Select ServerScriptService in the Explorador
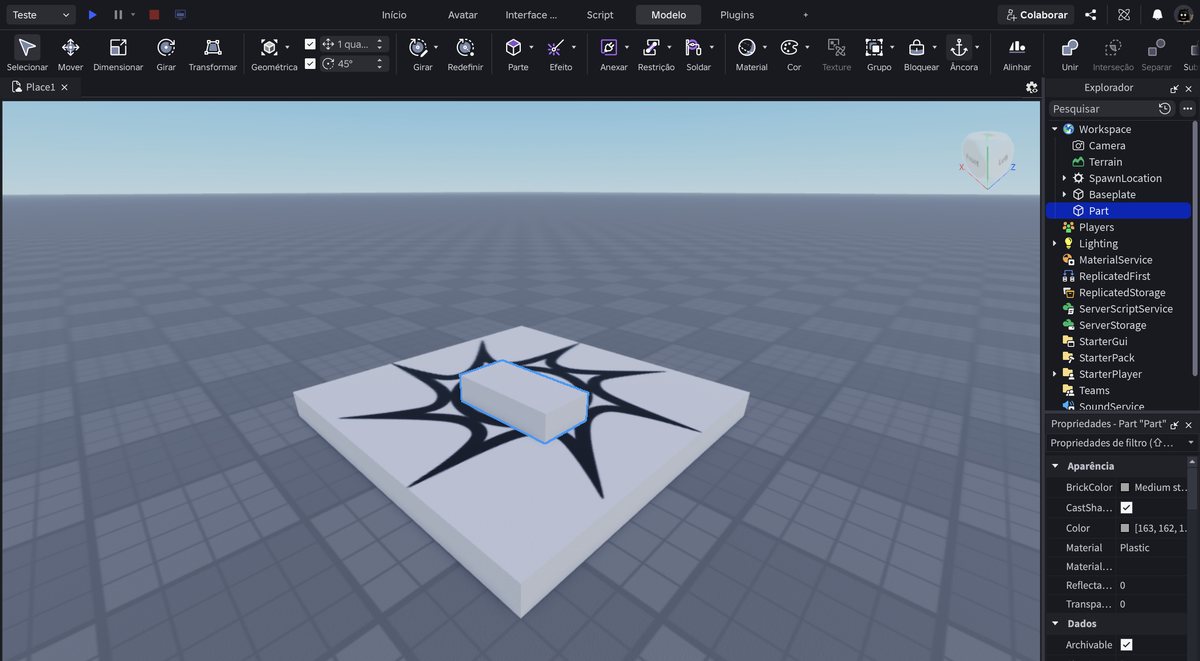The width and height of the screenshot is (1200, 661). tap(1125, 309)
